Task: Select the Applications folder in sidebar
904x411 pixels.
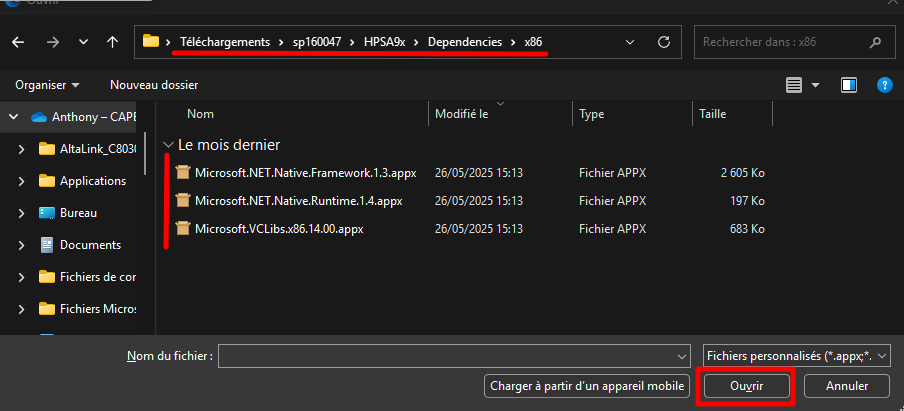Action: coord(82,181)
